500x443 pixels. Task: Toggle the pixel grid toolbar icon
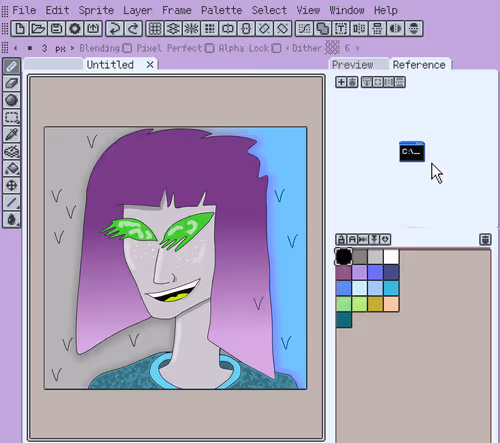click(x=155, y=29)
